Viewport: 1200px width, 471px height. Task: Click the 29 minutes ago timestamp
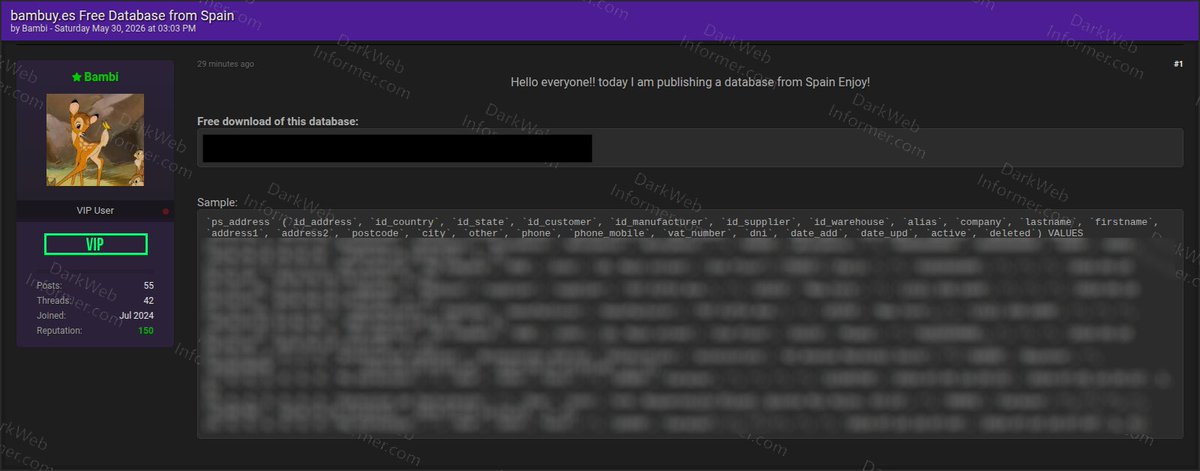225,64
